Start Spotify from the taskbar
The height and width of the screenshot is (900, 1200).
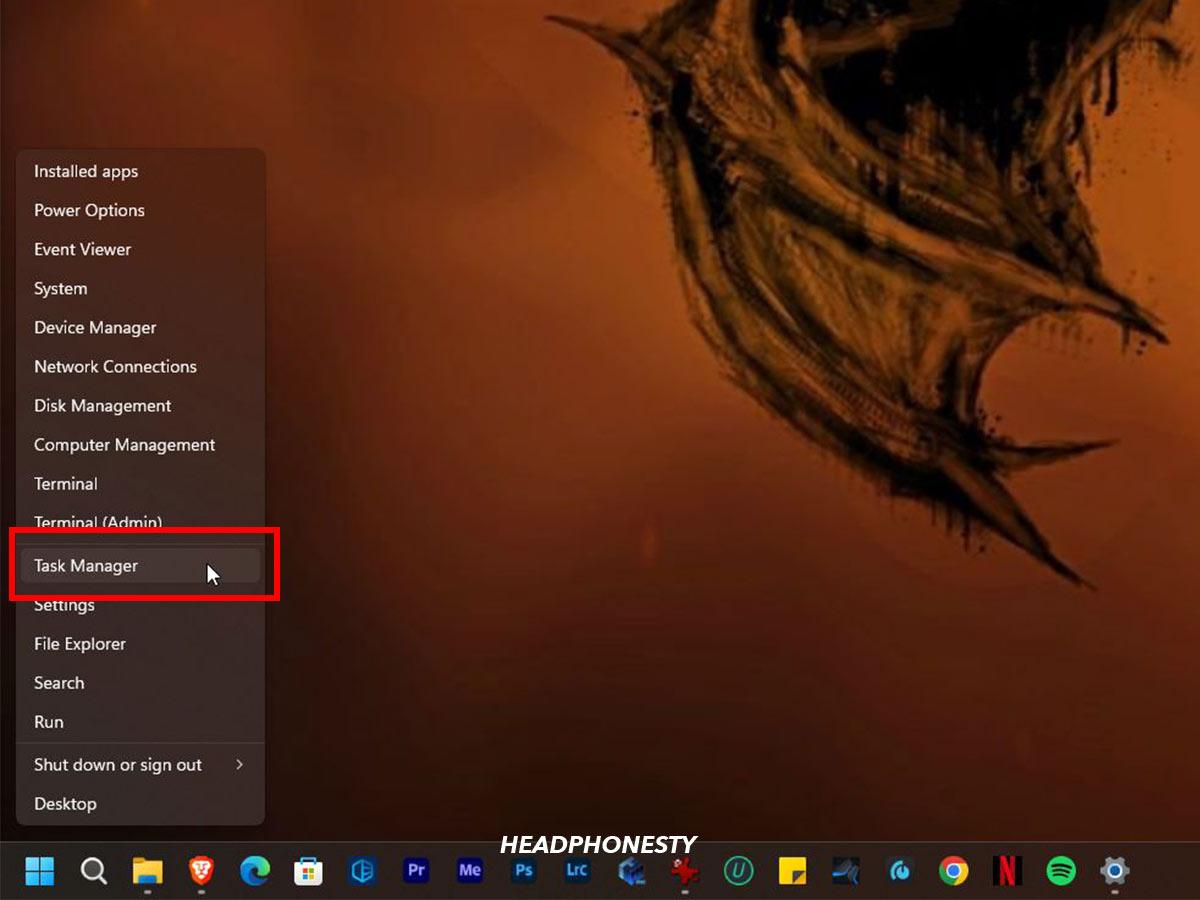point(1061,871)
